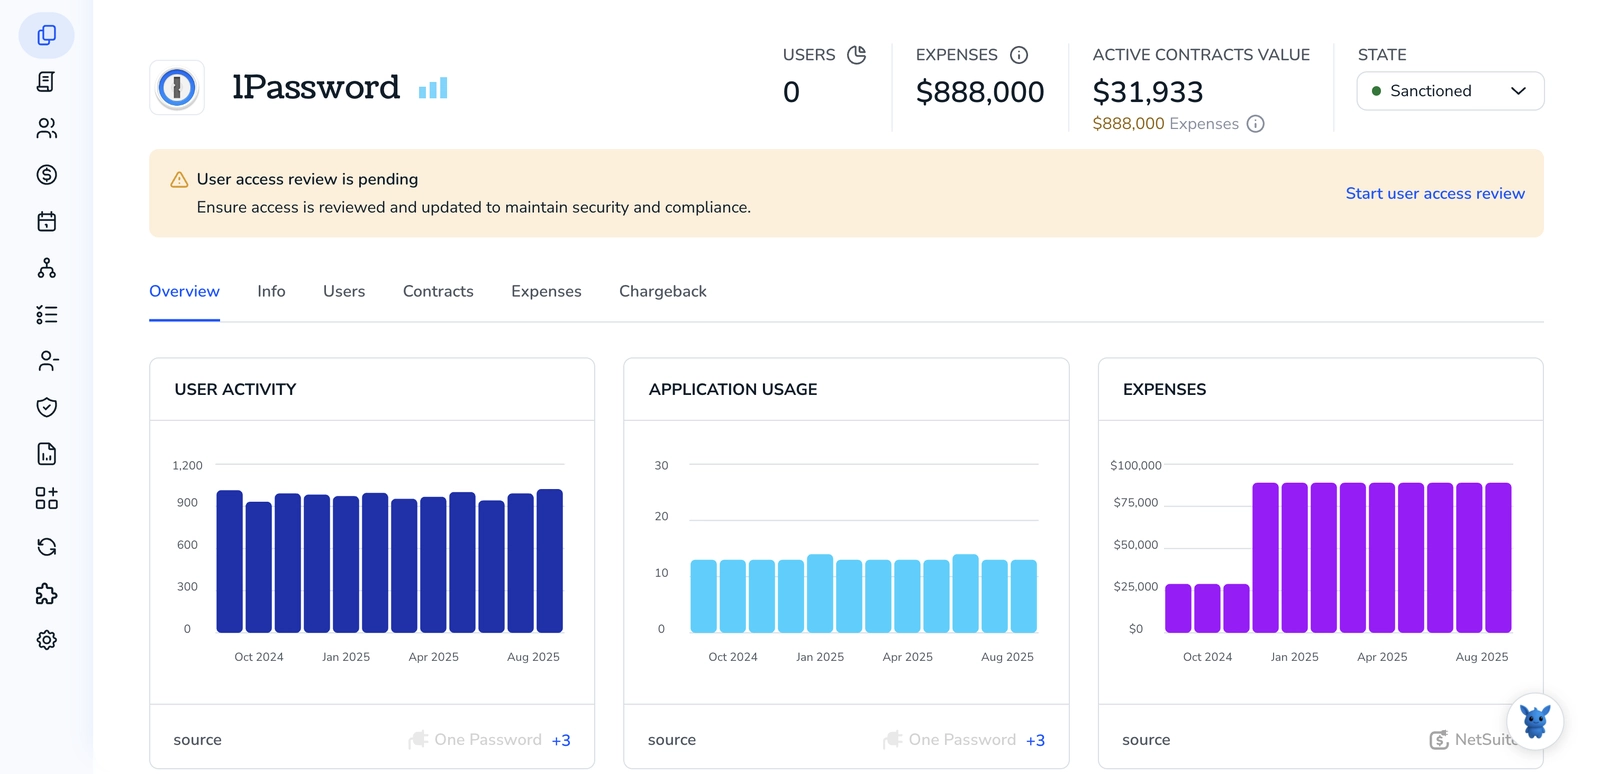Switch to the Contracts tab
This screenshot has width=1600, height=774.
coord(438,291)
